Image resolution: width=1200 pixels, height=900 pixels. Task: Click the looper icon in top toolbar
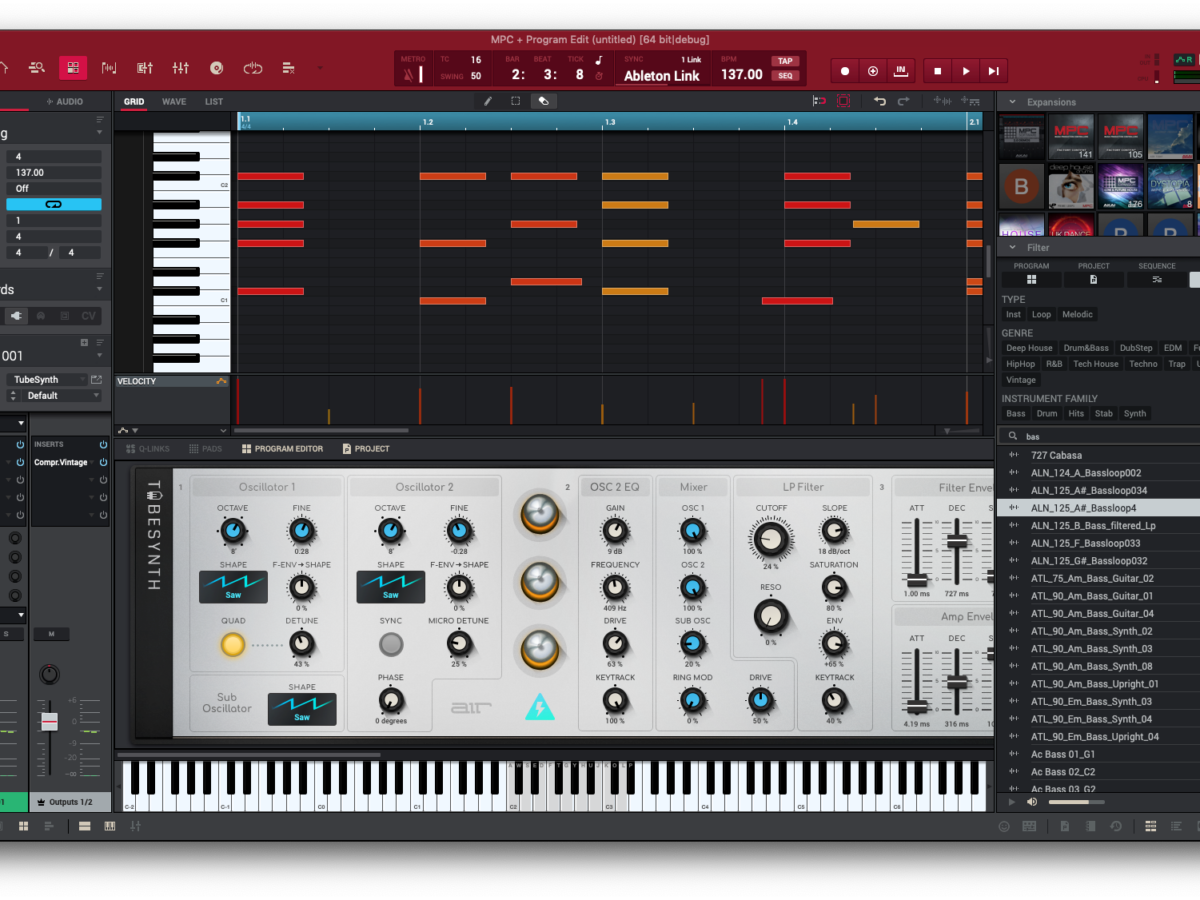pyautogui.click(x=252, y=68)
